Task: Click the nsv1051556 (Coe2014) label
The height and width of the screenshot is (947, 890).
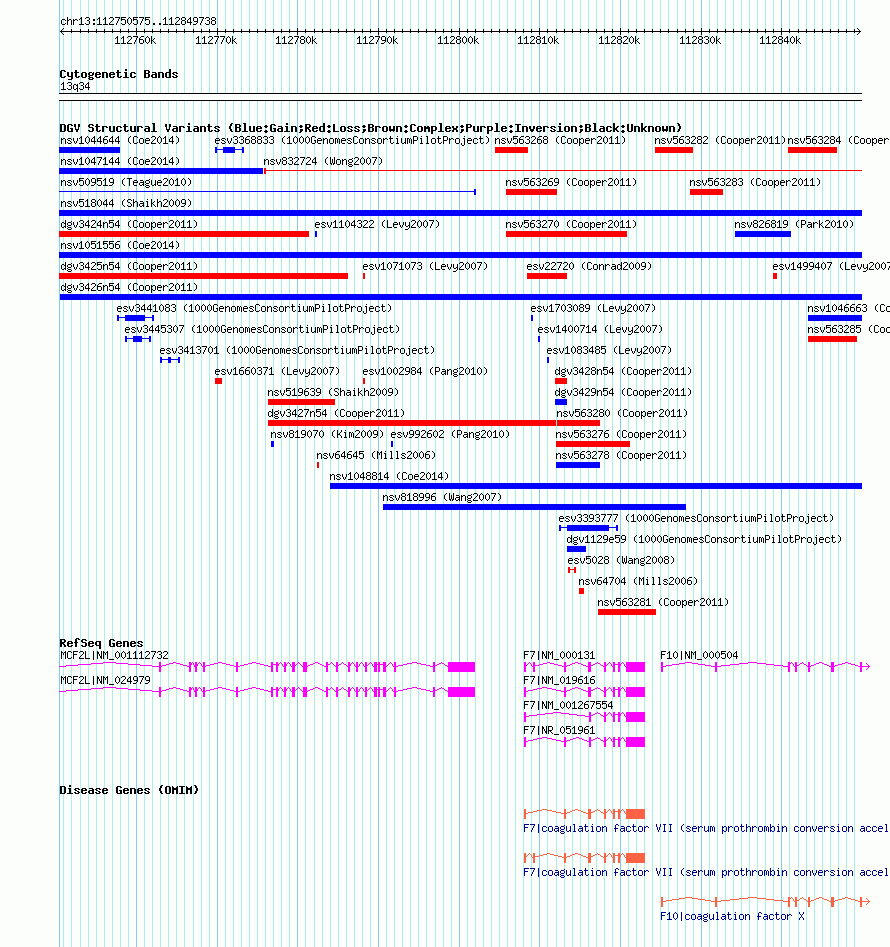Action: pos(120,245)
